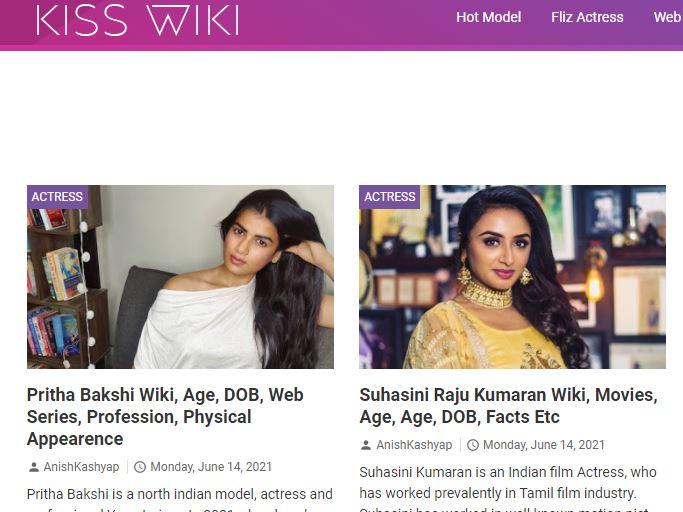This screenshot has height=512, width=683.
Task: Click the Kiss Wiki site logo
Action: coord(138,20)
